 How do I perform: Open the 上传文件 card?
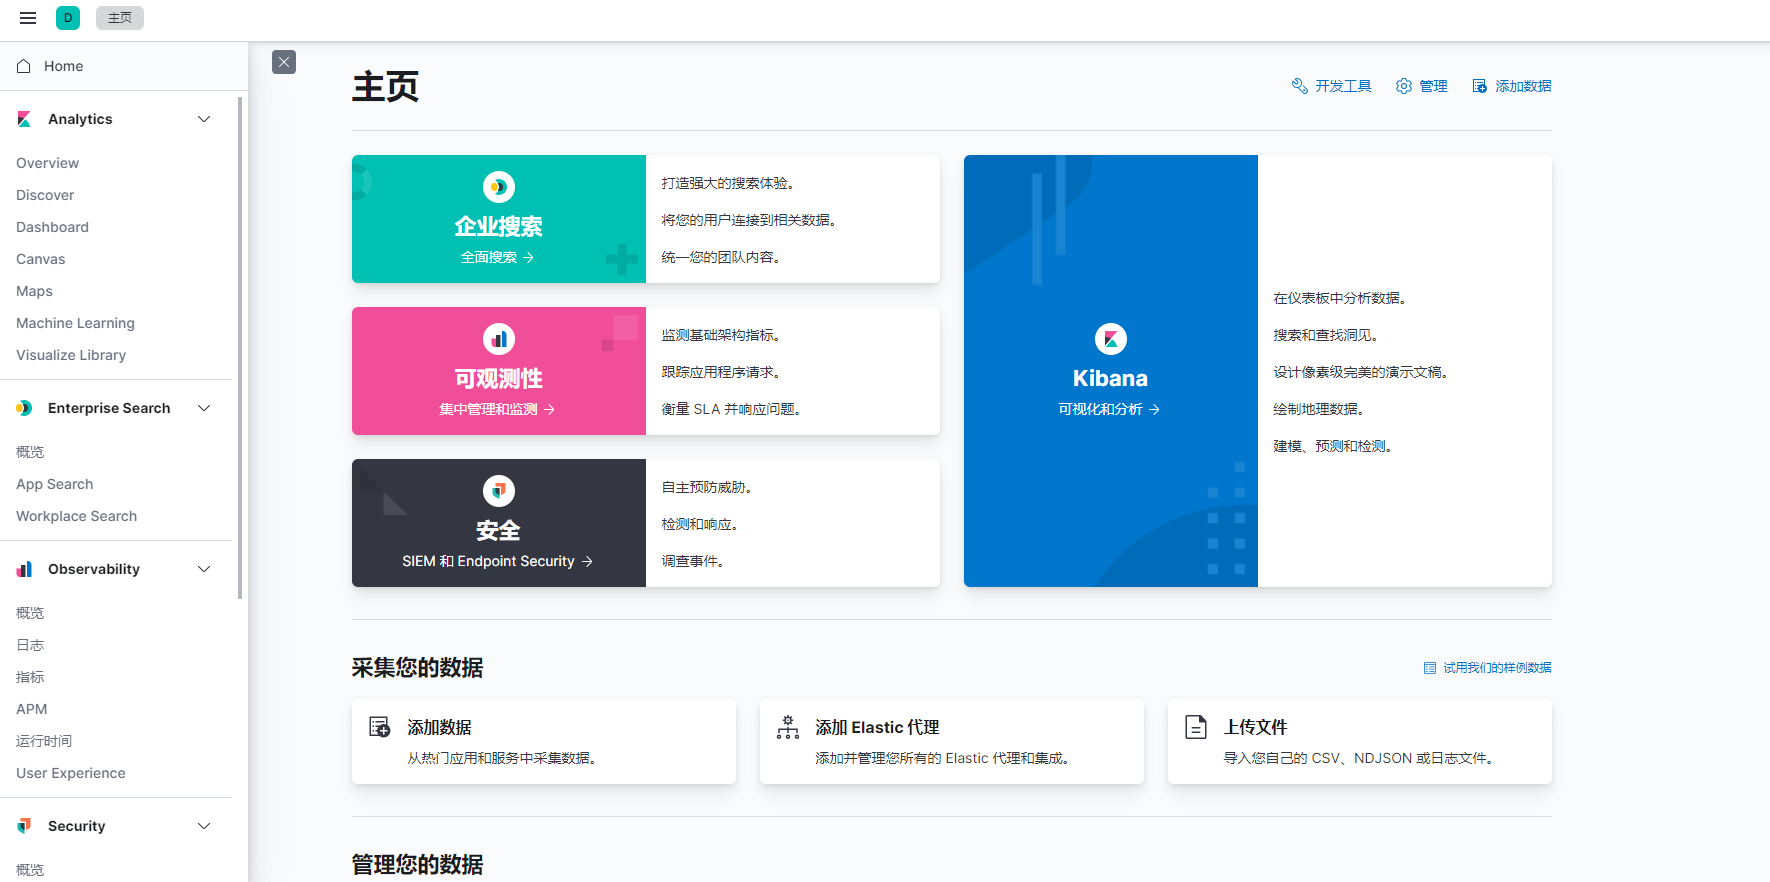coord(1360,741)
